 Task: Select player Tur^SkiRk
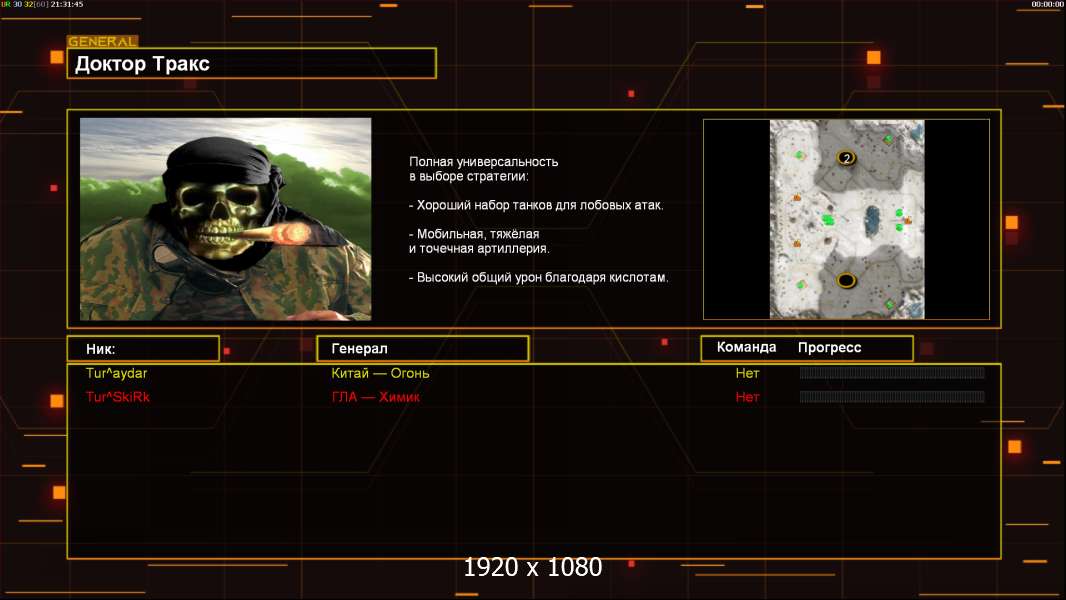tap(118, 397)
